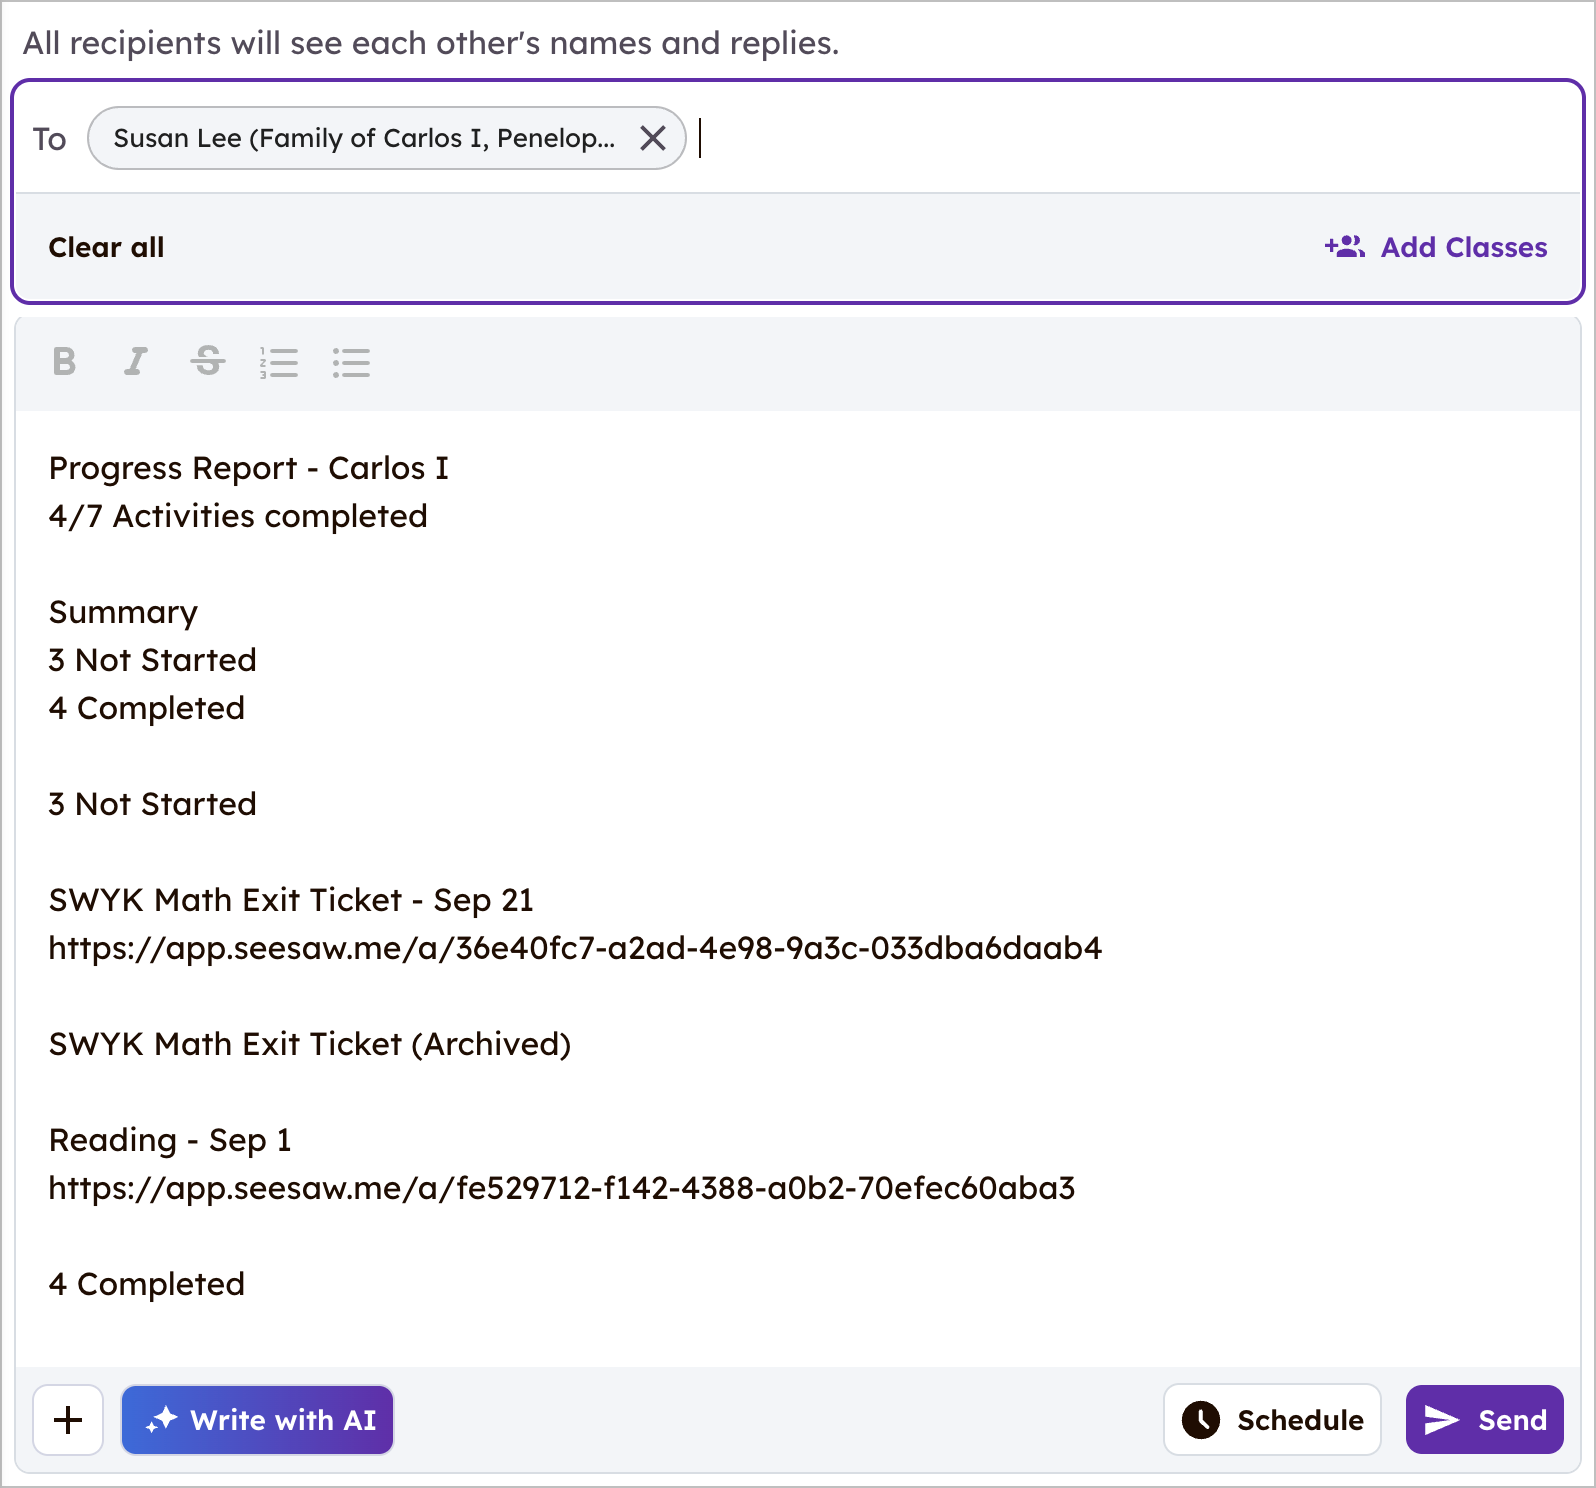Click 'SWYK Math Exit Ticket (Archived)' line

click(310, 1044)
